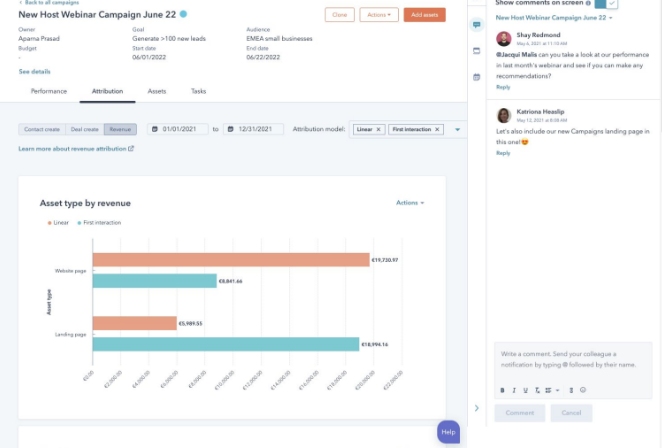
Task: Click Asset type by revenue chart title
Action: (x=85, y=203)
